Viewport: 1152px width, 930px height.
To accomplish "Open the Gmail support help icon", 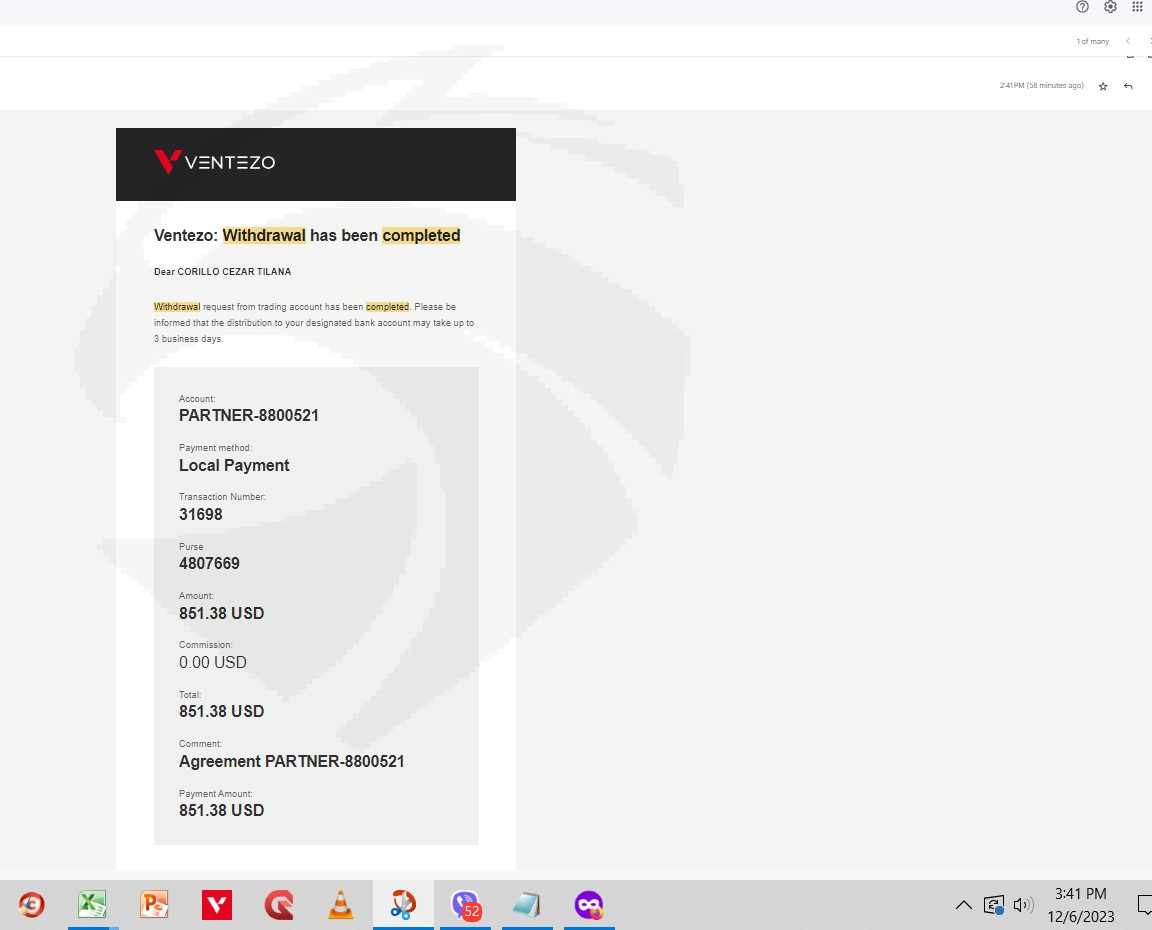I will (1081, 7).
